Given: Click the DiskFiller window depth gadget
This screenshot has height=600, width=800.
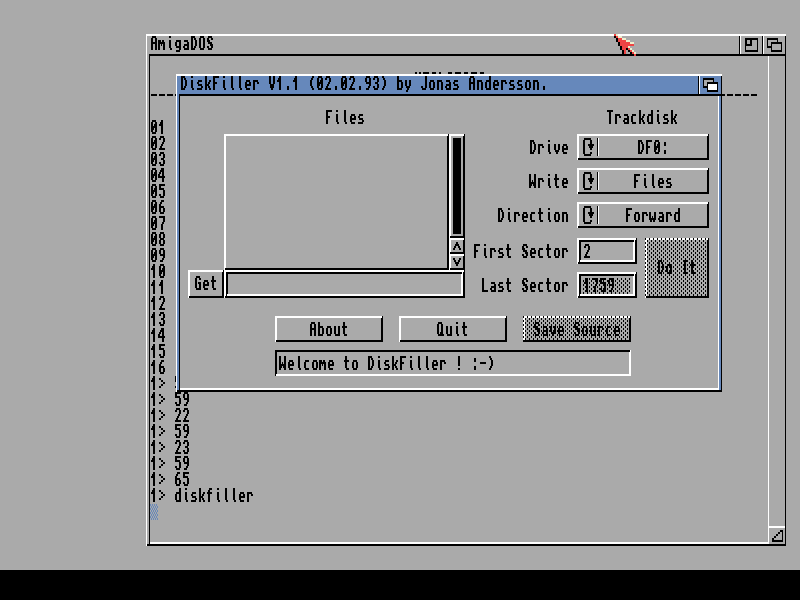Looking at the screenshot, I should coord(710,85).
